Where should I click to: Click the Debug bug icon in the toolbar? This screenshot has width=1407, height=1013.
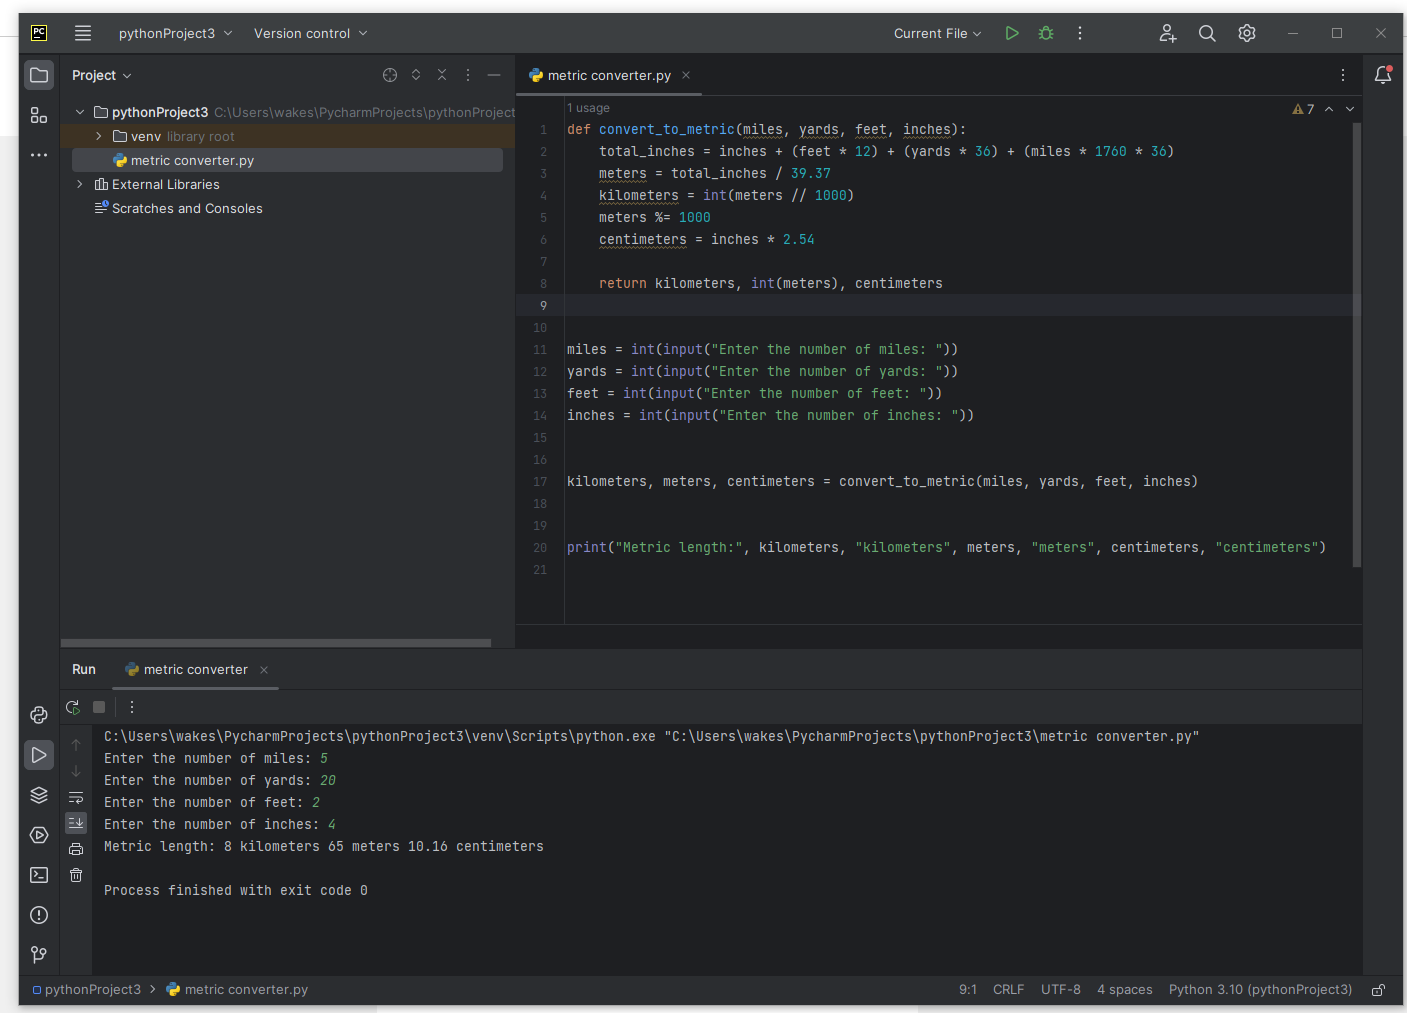pos(1046,33)
